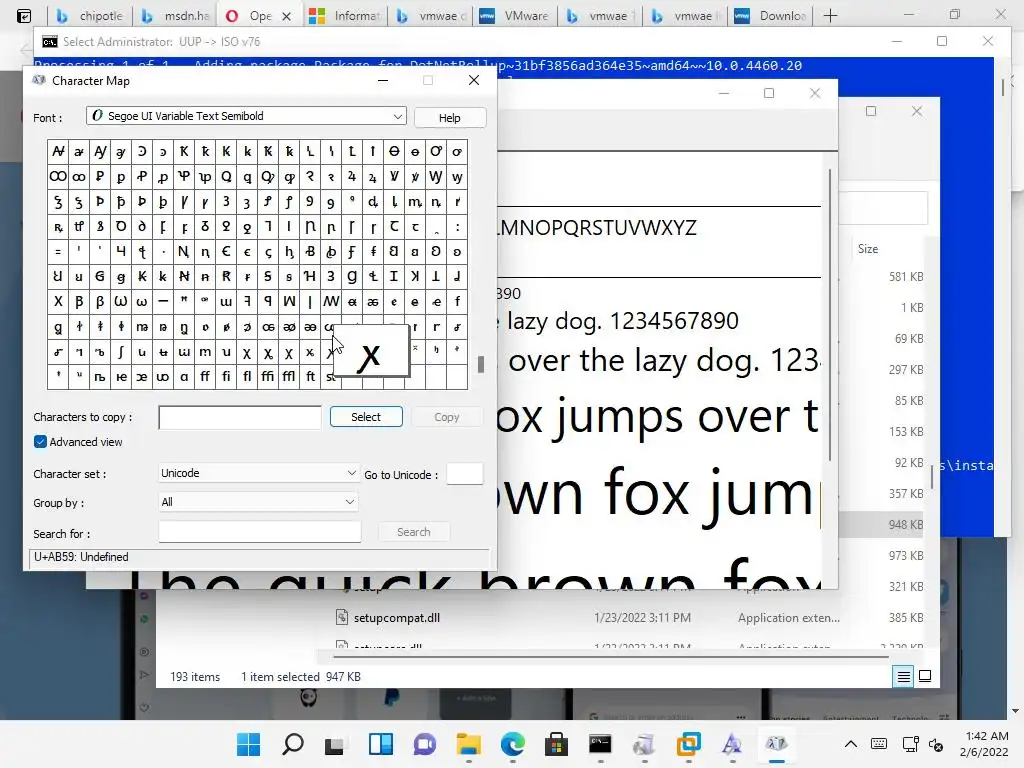The height and width of the screenshot is (768, 1024).
Task: Click the Select button
Action: pos(366,417)
